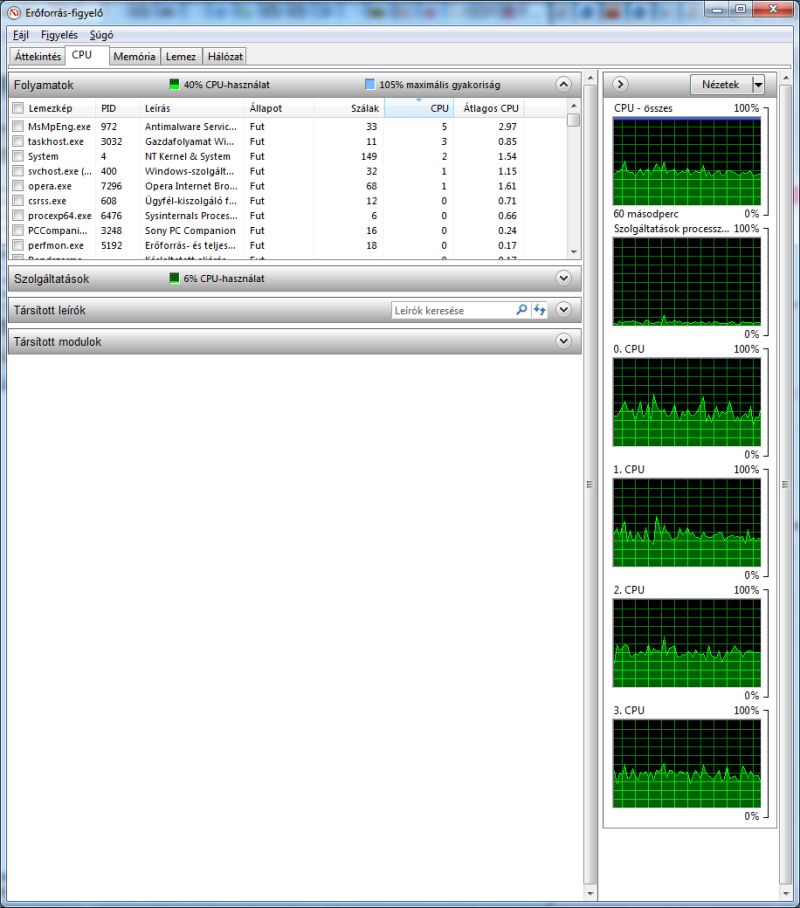Click the refresh icon beside the descriptor search box
The width and height of the screenshot is (800, 908).
coord(539,311)
